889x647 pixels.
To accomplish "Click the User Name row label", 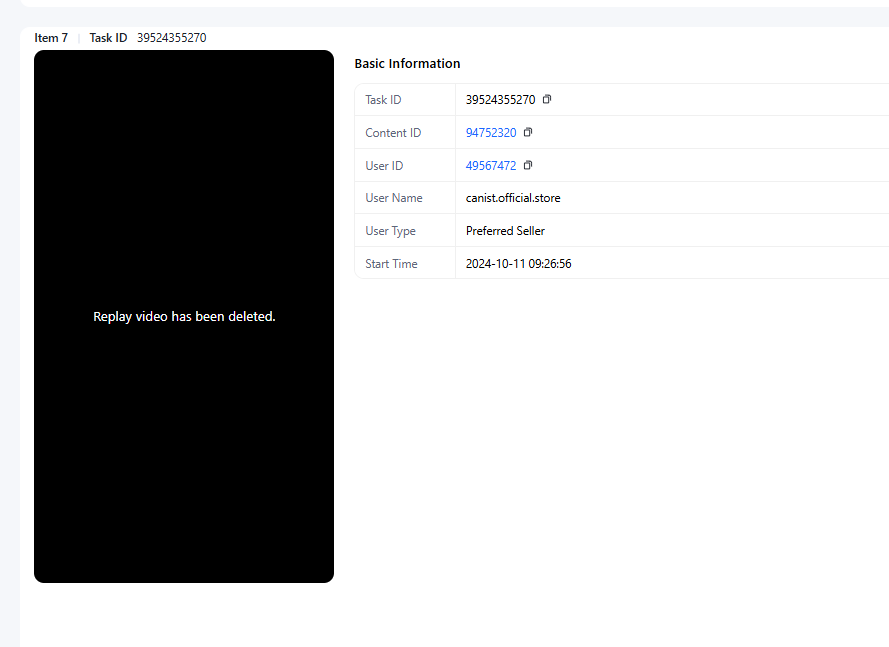I will pos(394,198).
